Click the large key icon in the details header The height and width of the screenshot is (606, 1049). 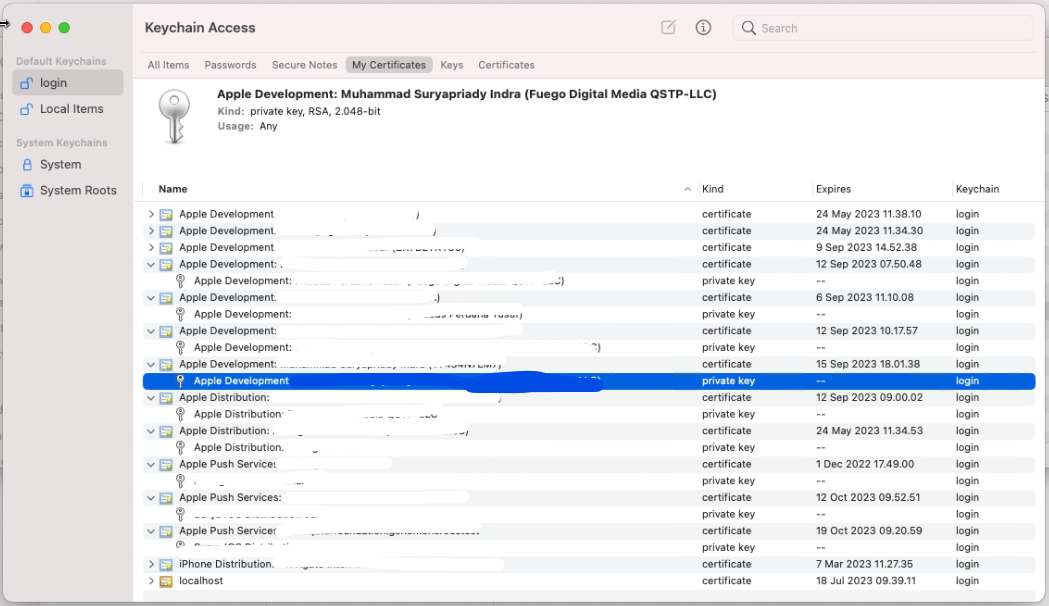pyautogui.click(x=176, y=116)
